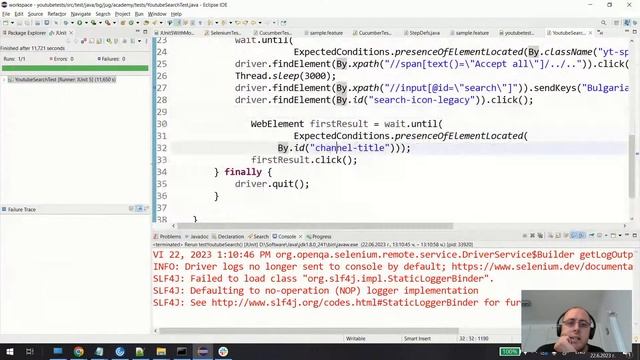Switch to JUnitWithMo... editor tab

click(x=174, y=33)
